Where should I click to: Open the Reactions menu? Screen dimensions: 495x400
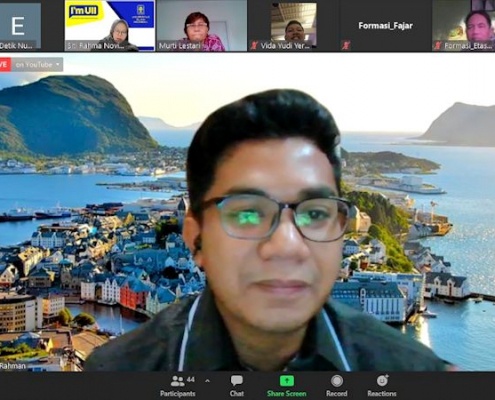tap(382, 386)
